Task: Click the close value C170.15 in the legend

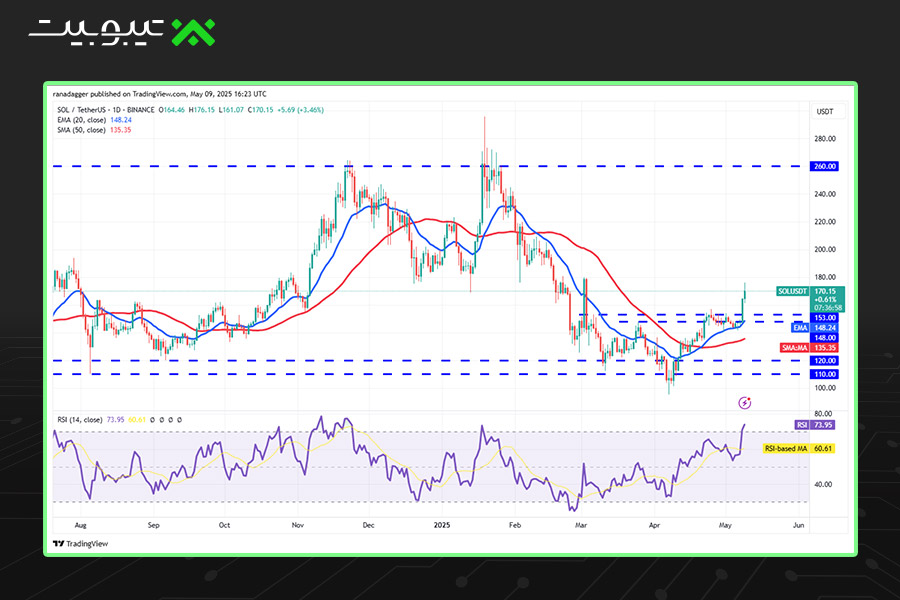Action: 261,110
